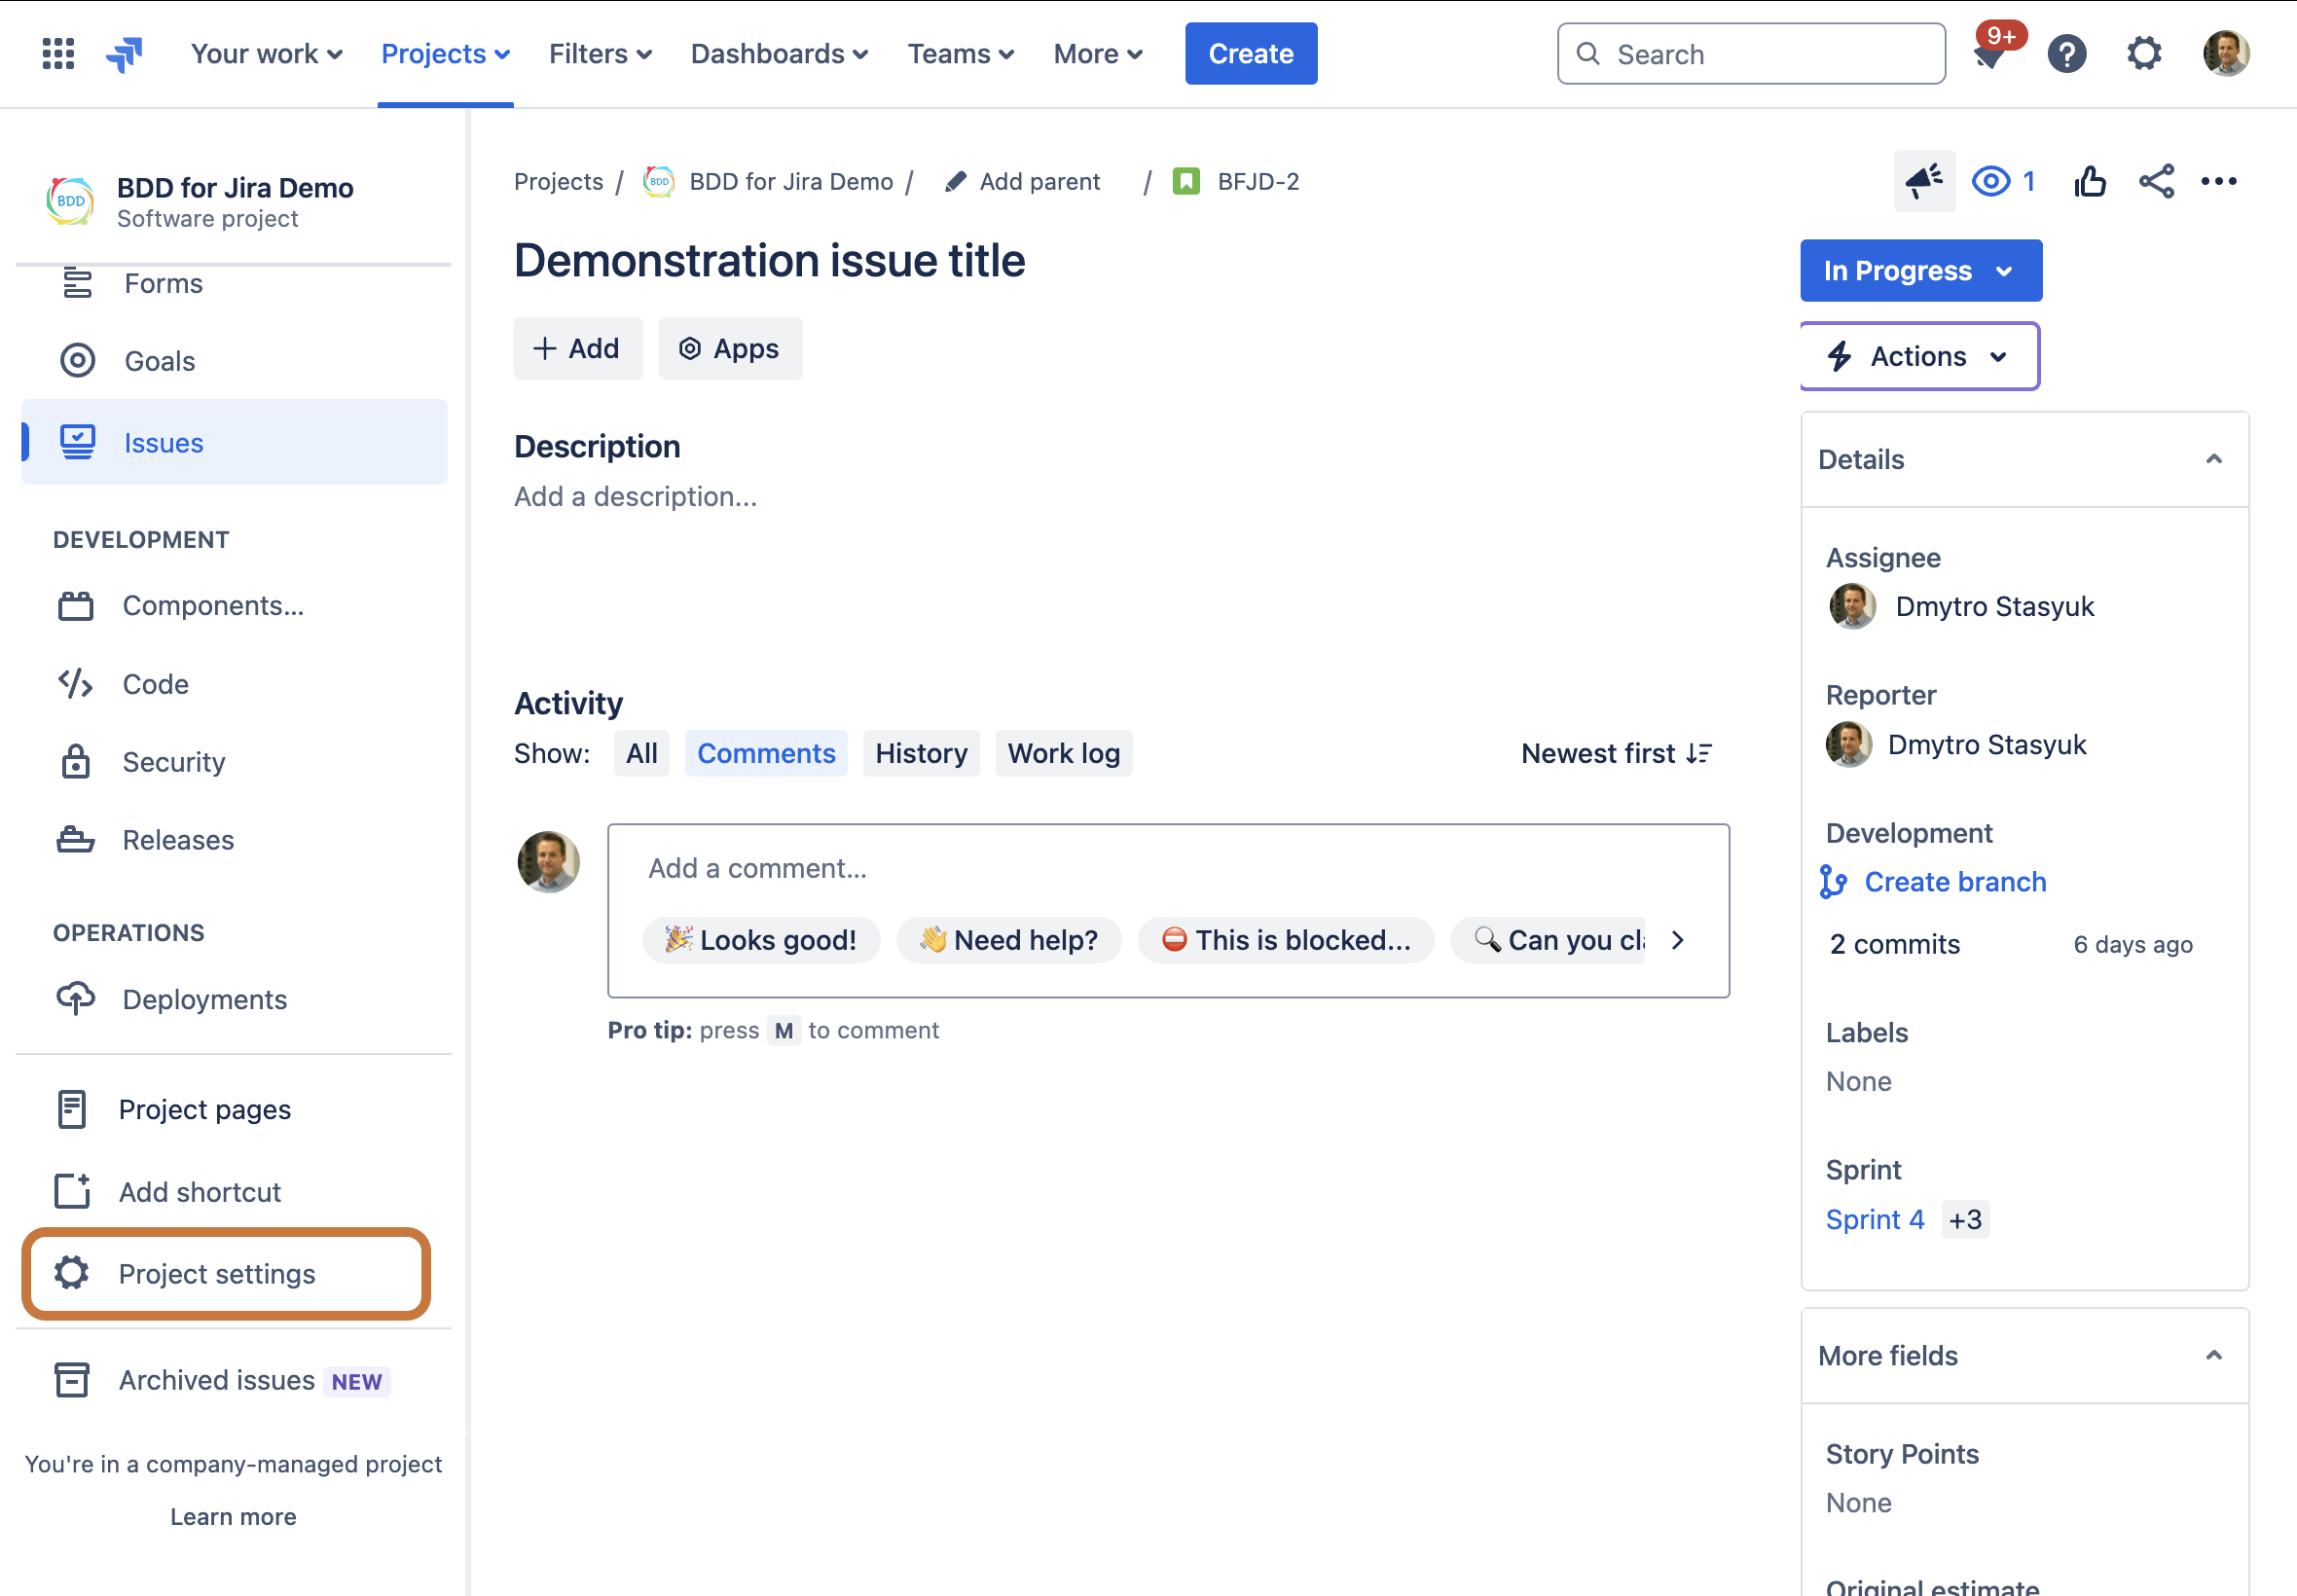
Task: Focus the Search field
Action: click(1751, 53)
